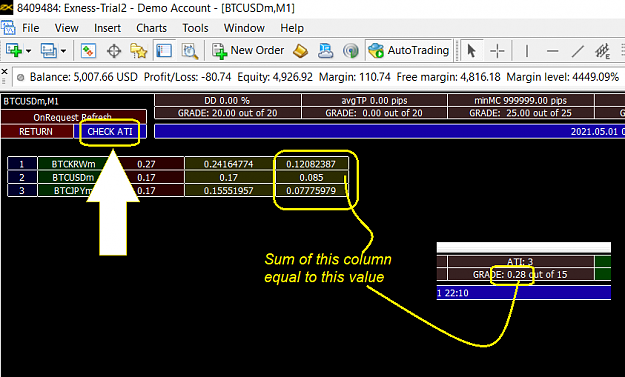Toggle the Data Window crosshair-circle icon
625x377 pixels.
tap(114, 51)
